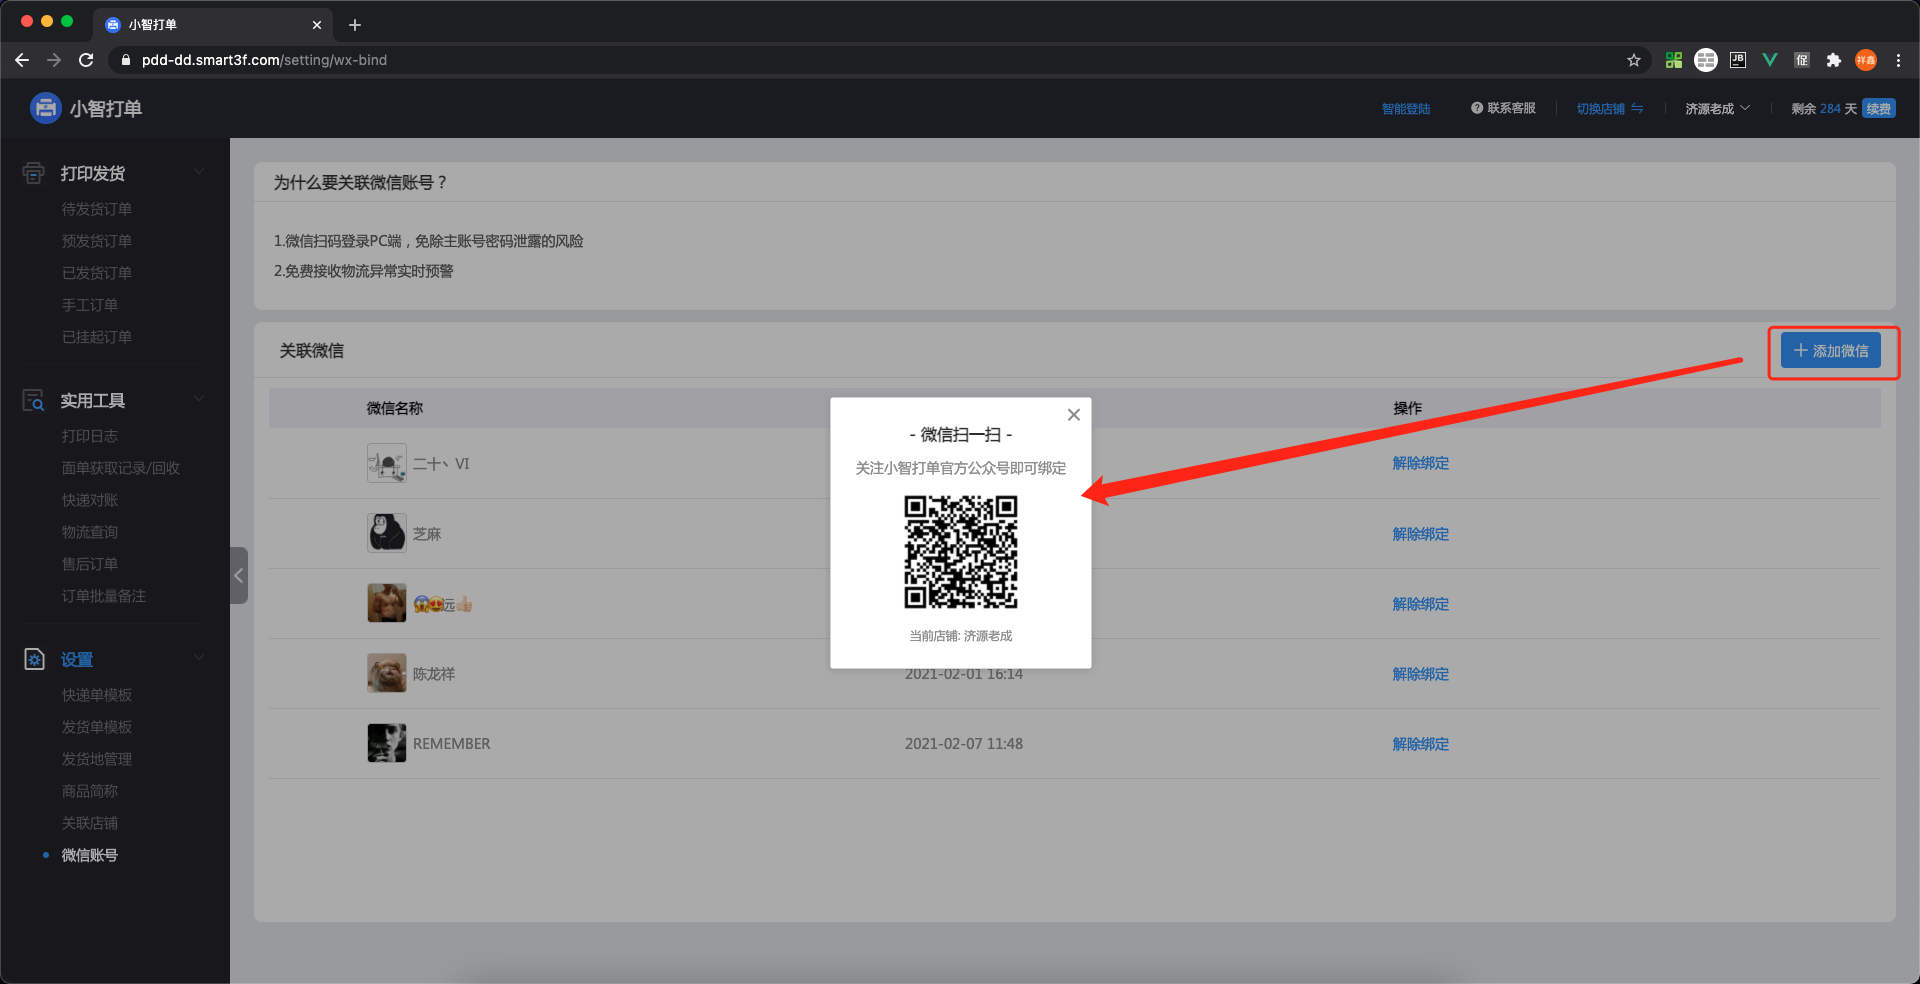Select 微信账号 in sidebar
This screenshot has width=1920, height=984.
[90, 855]
